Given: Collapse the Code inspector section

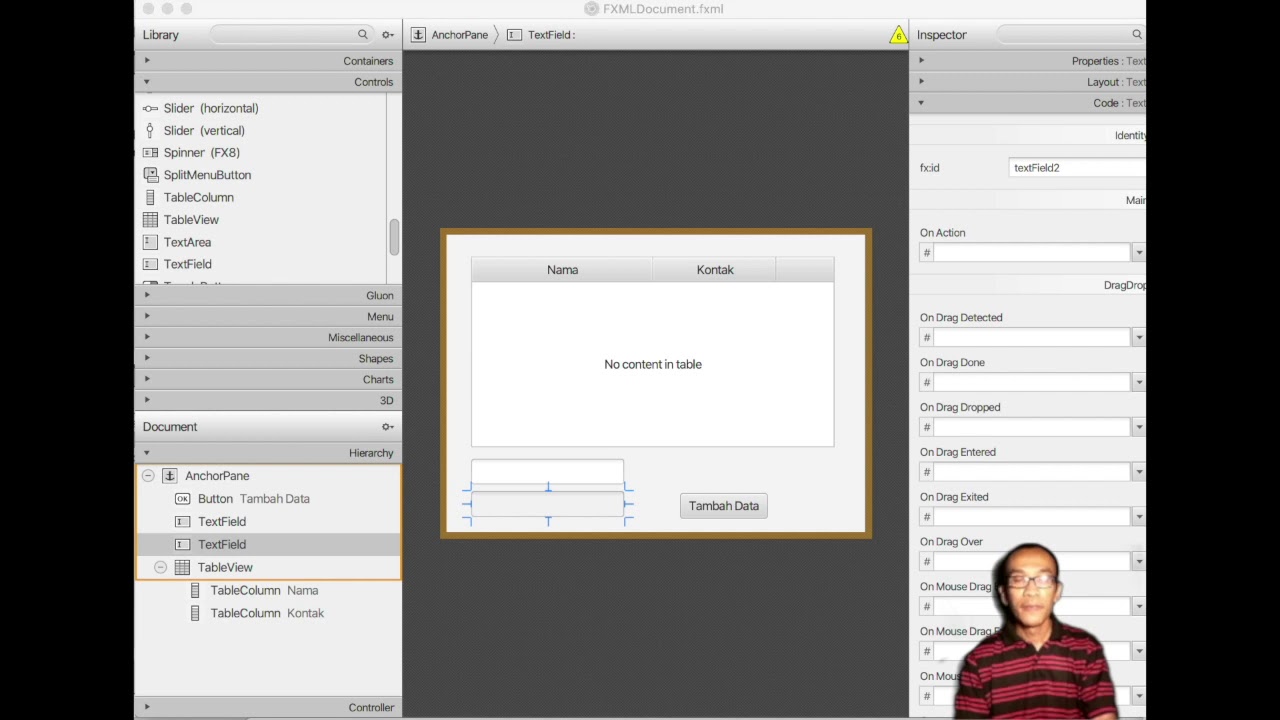Looking at the screenshot, I should click(921, 103).
